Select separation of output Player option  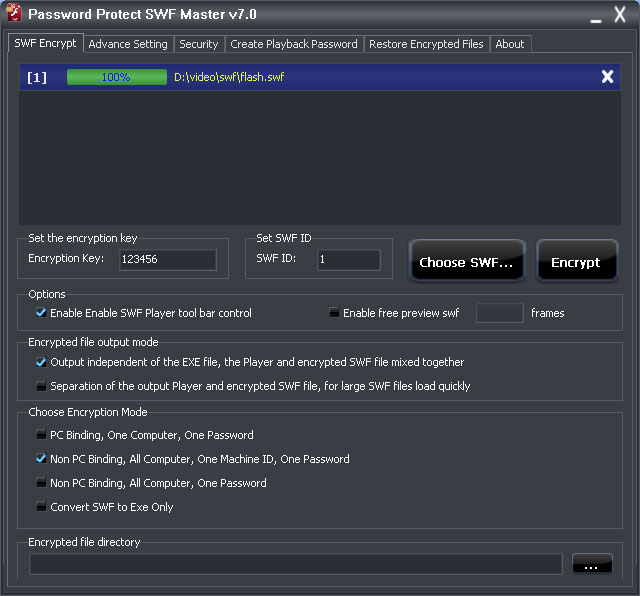[x=41, y=386]
